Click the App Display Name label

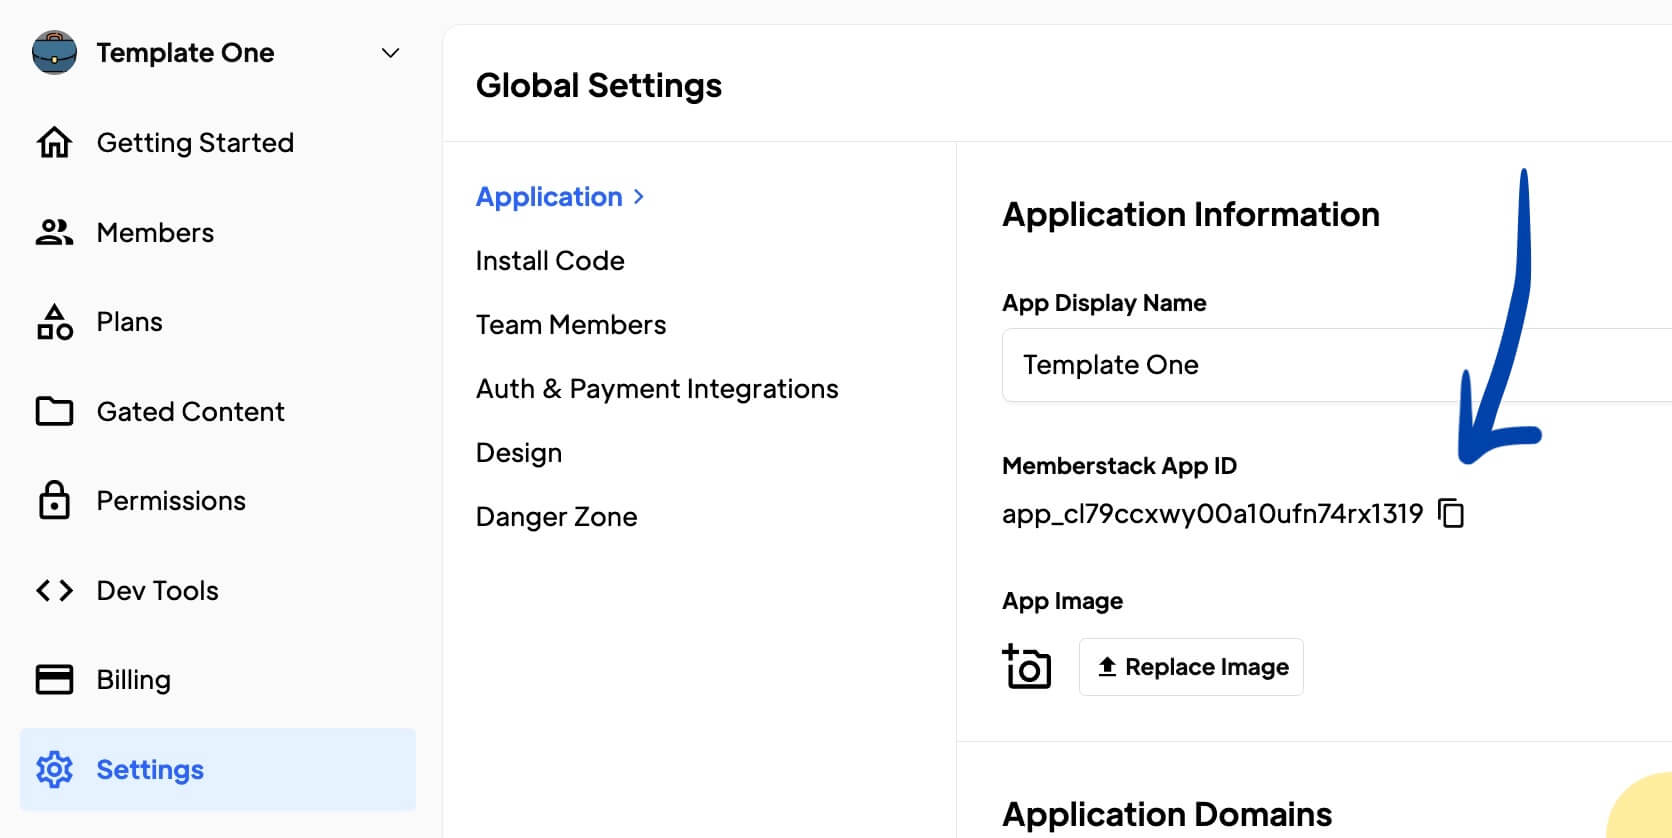coord(1104,303)
